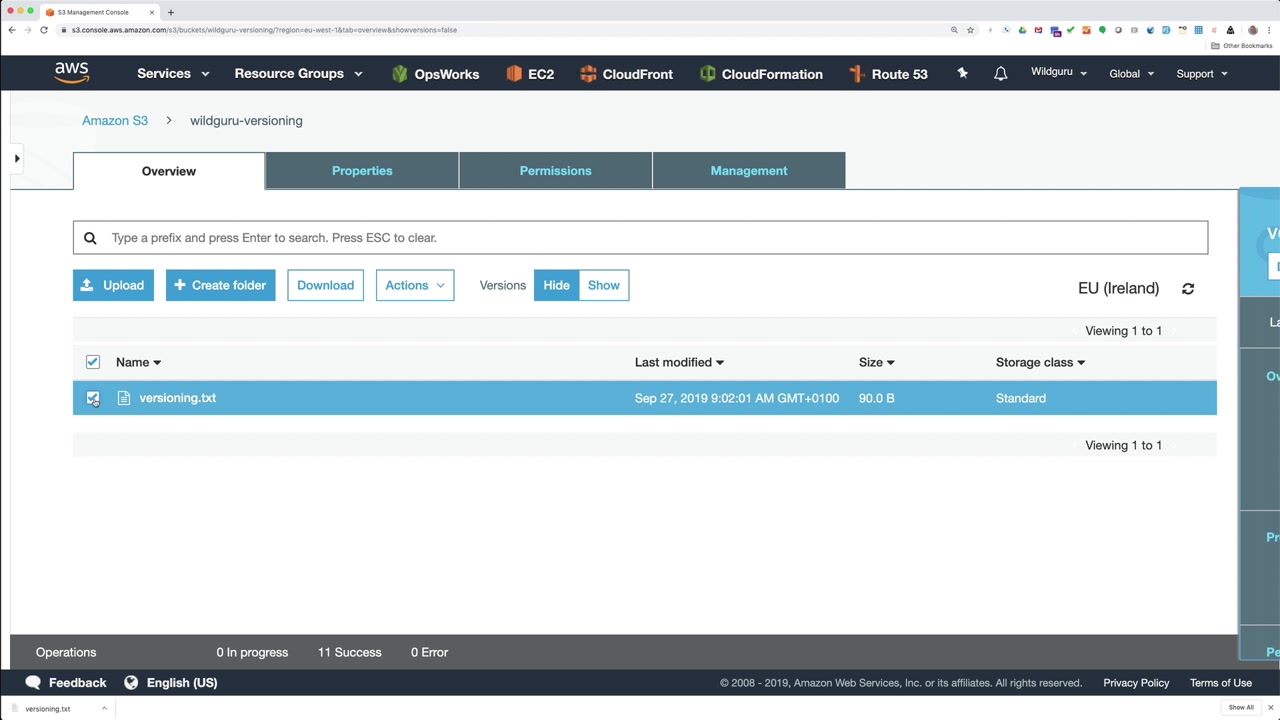Set Versions to Show
This screenshot has height=720, width=1280.
tap(604, 285)
